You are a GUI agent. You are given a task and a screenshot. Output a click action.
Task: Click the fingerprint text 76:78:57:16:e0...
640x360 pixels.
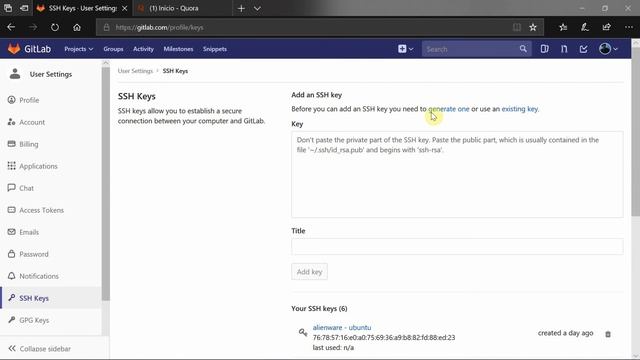pos(384,338)
